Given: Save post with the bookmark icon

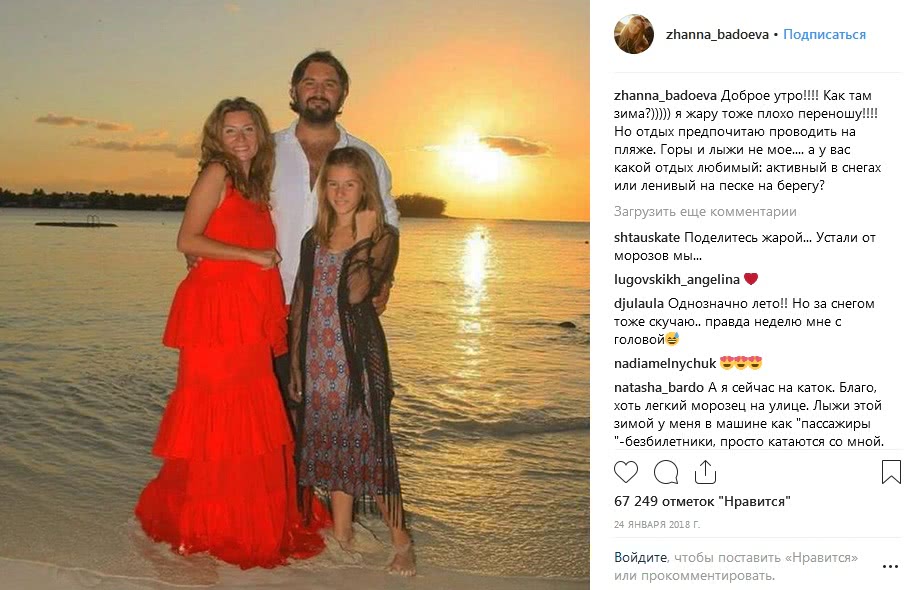Looking at the screenshot, I should (x=890, y=472).
